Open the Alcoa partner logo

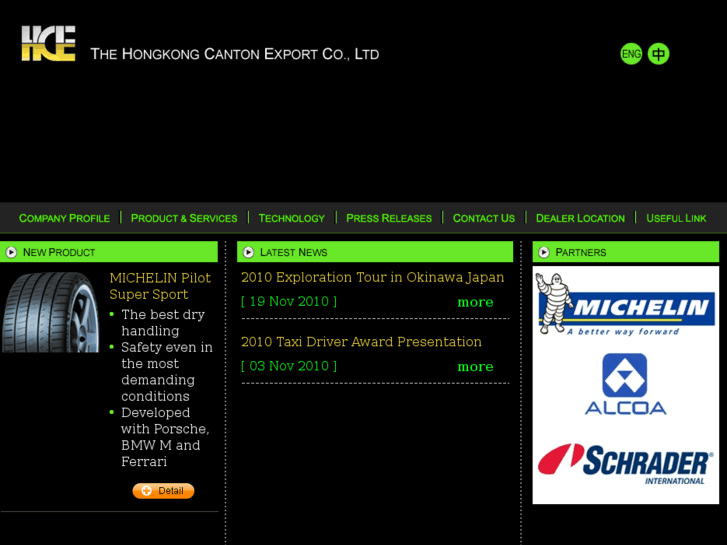[625, 384]
